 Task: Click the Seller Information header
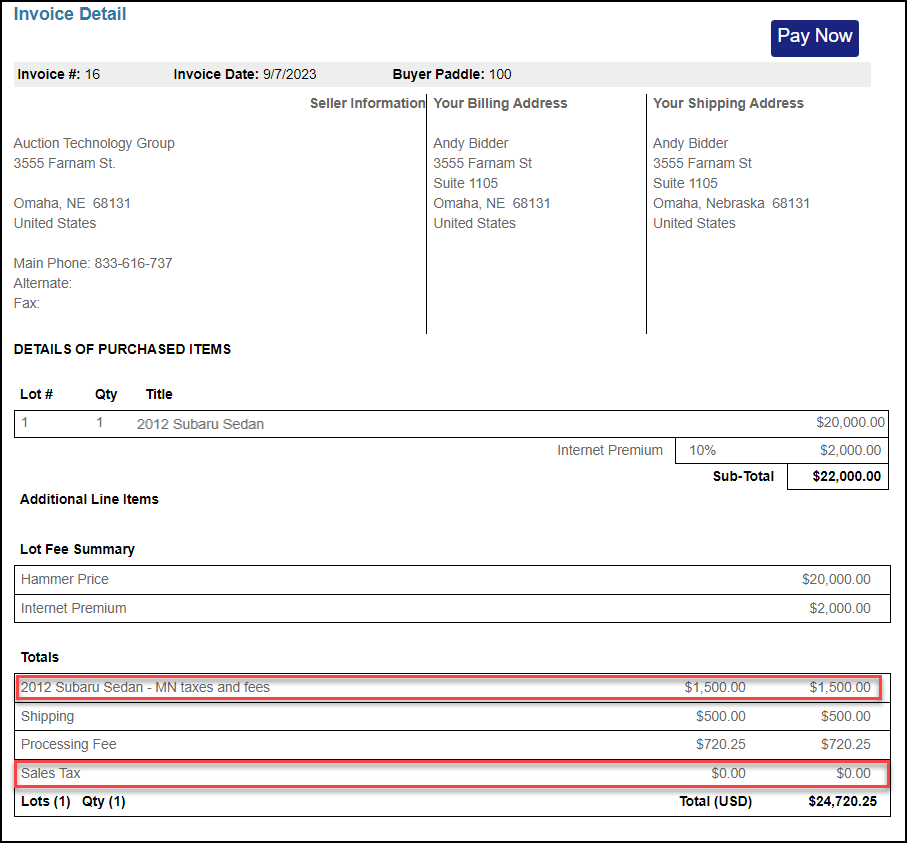pos(367,103)
